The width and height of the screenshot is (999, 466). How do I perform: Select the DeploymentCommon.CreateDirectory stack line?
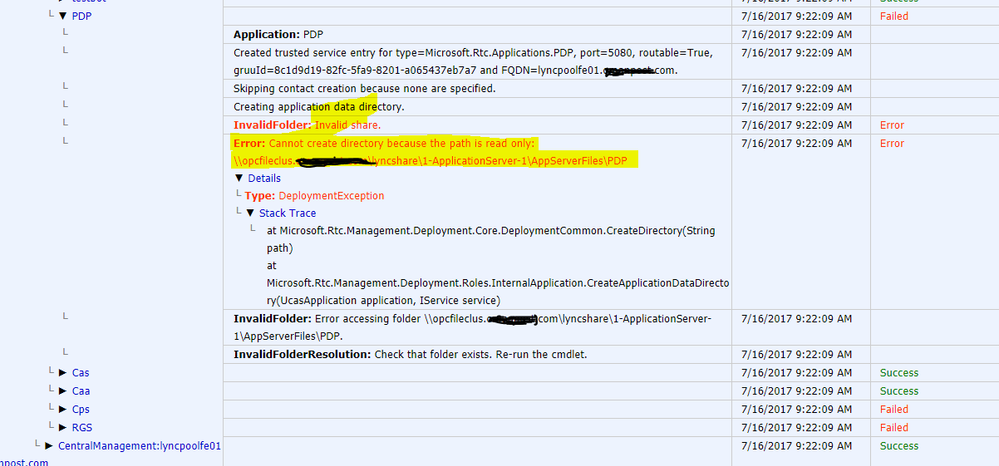[491, 239]
